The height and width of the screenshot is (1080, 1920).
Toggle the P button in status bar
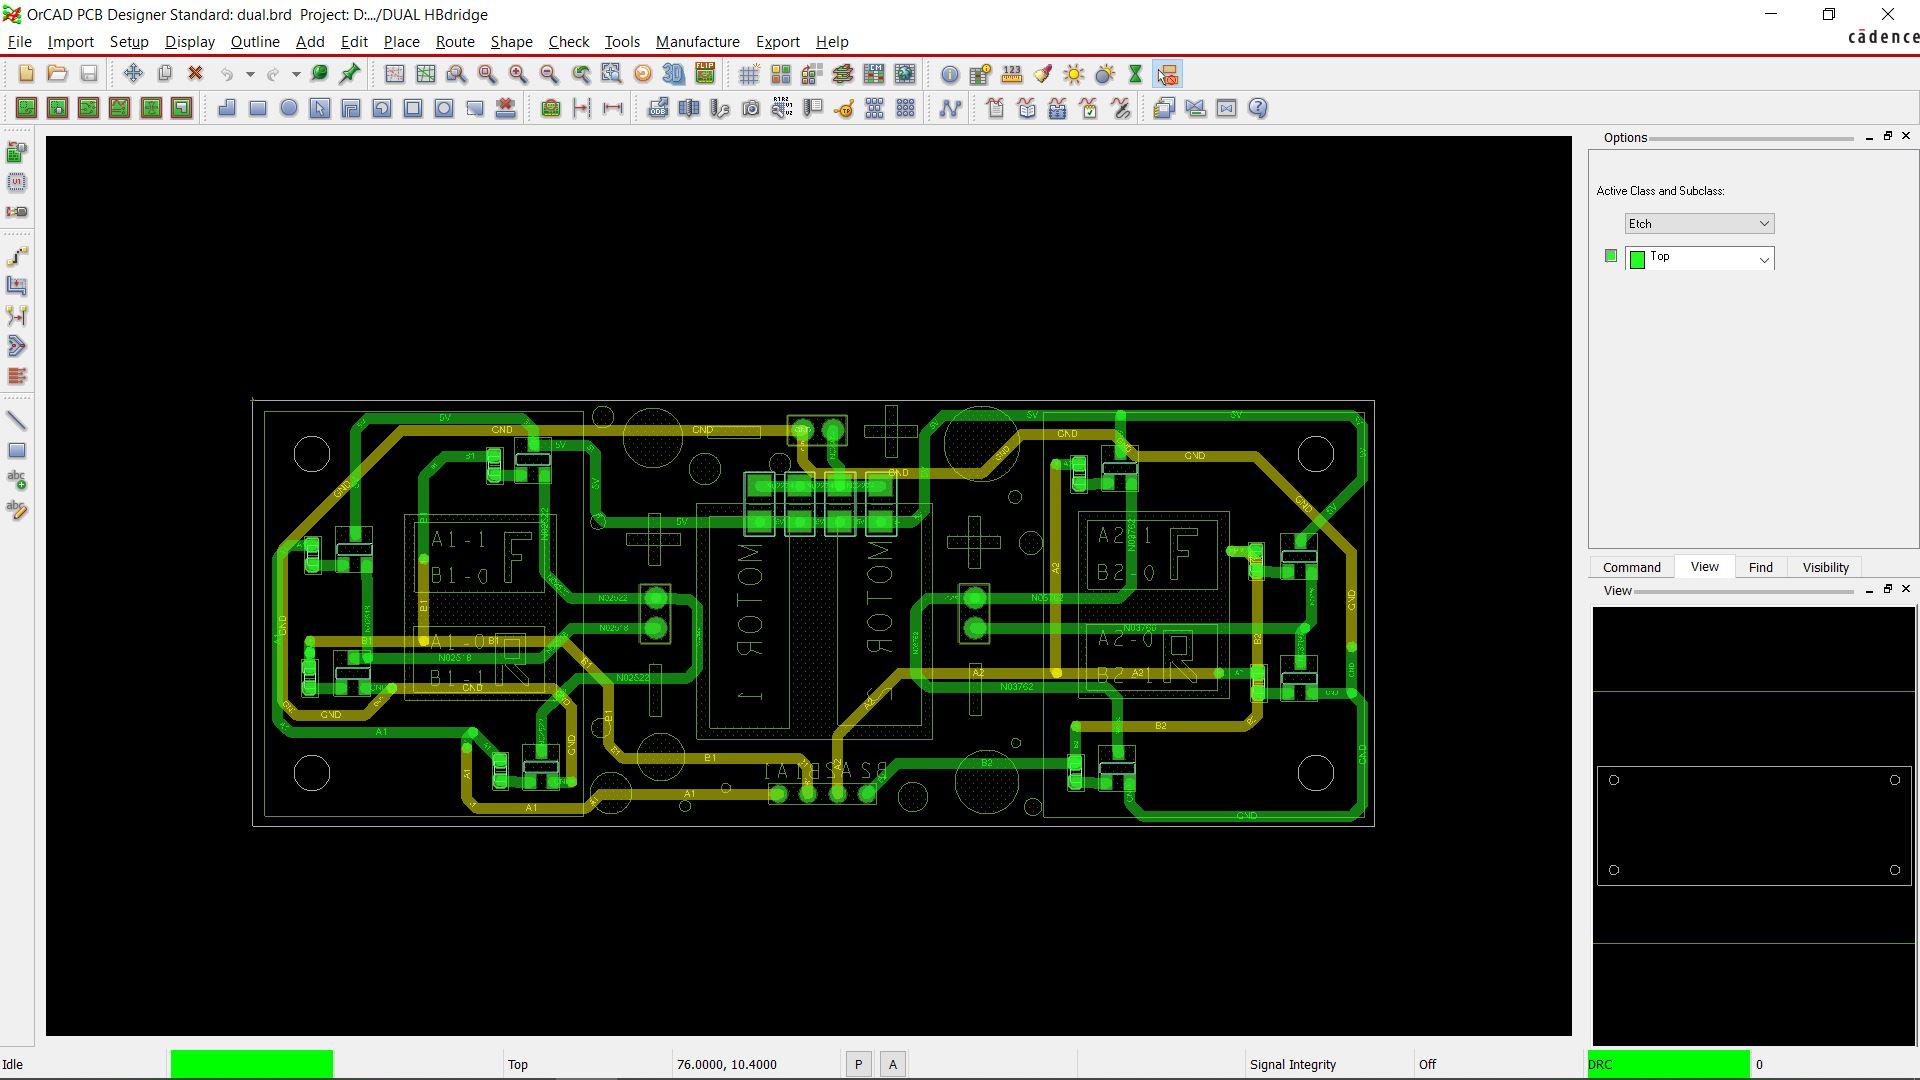tap(858, 1064)
